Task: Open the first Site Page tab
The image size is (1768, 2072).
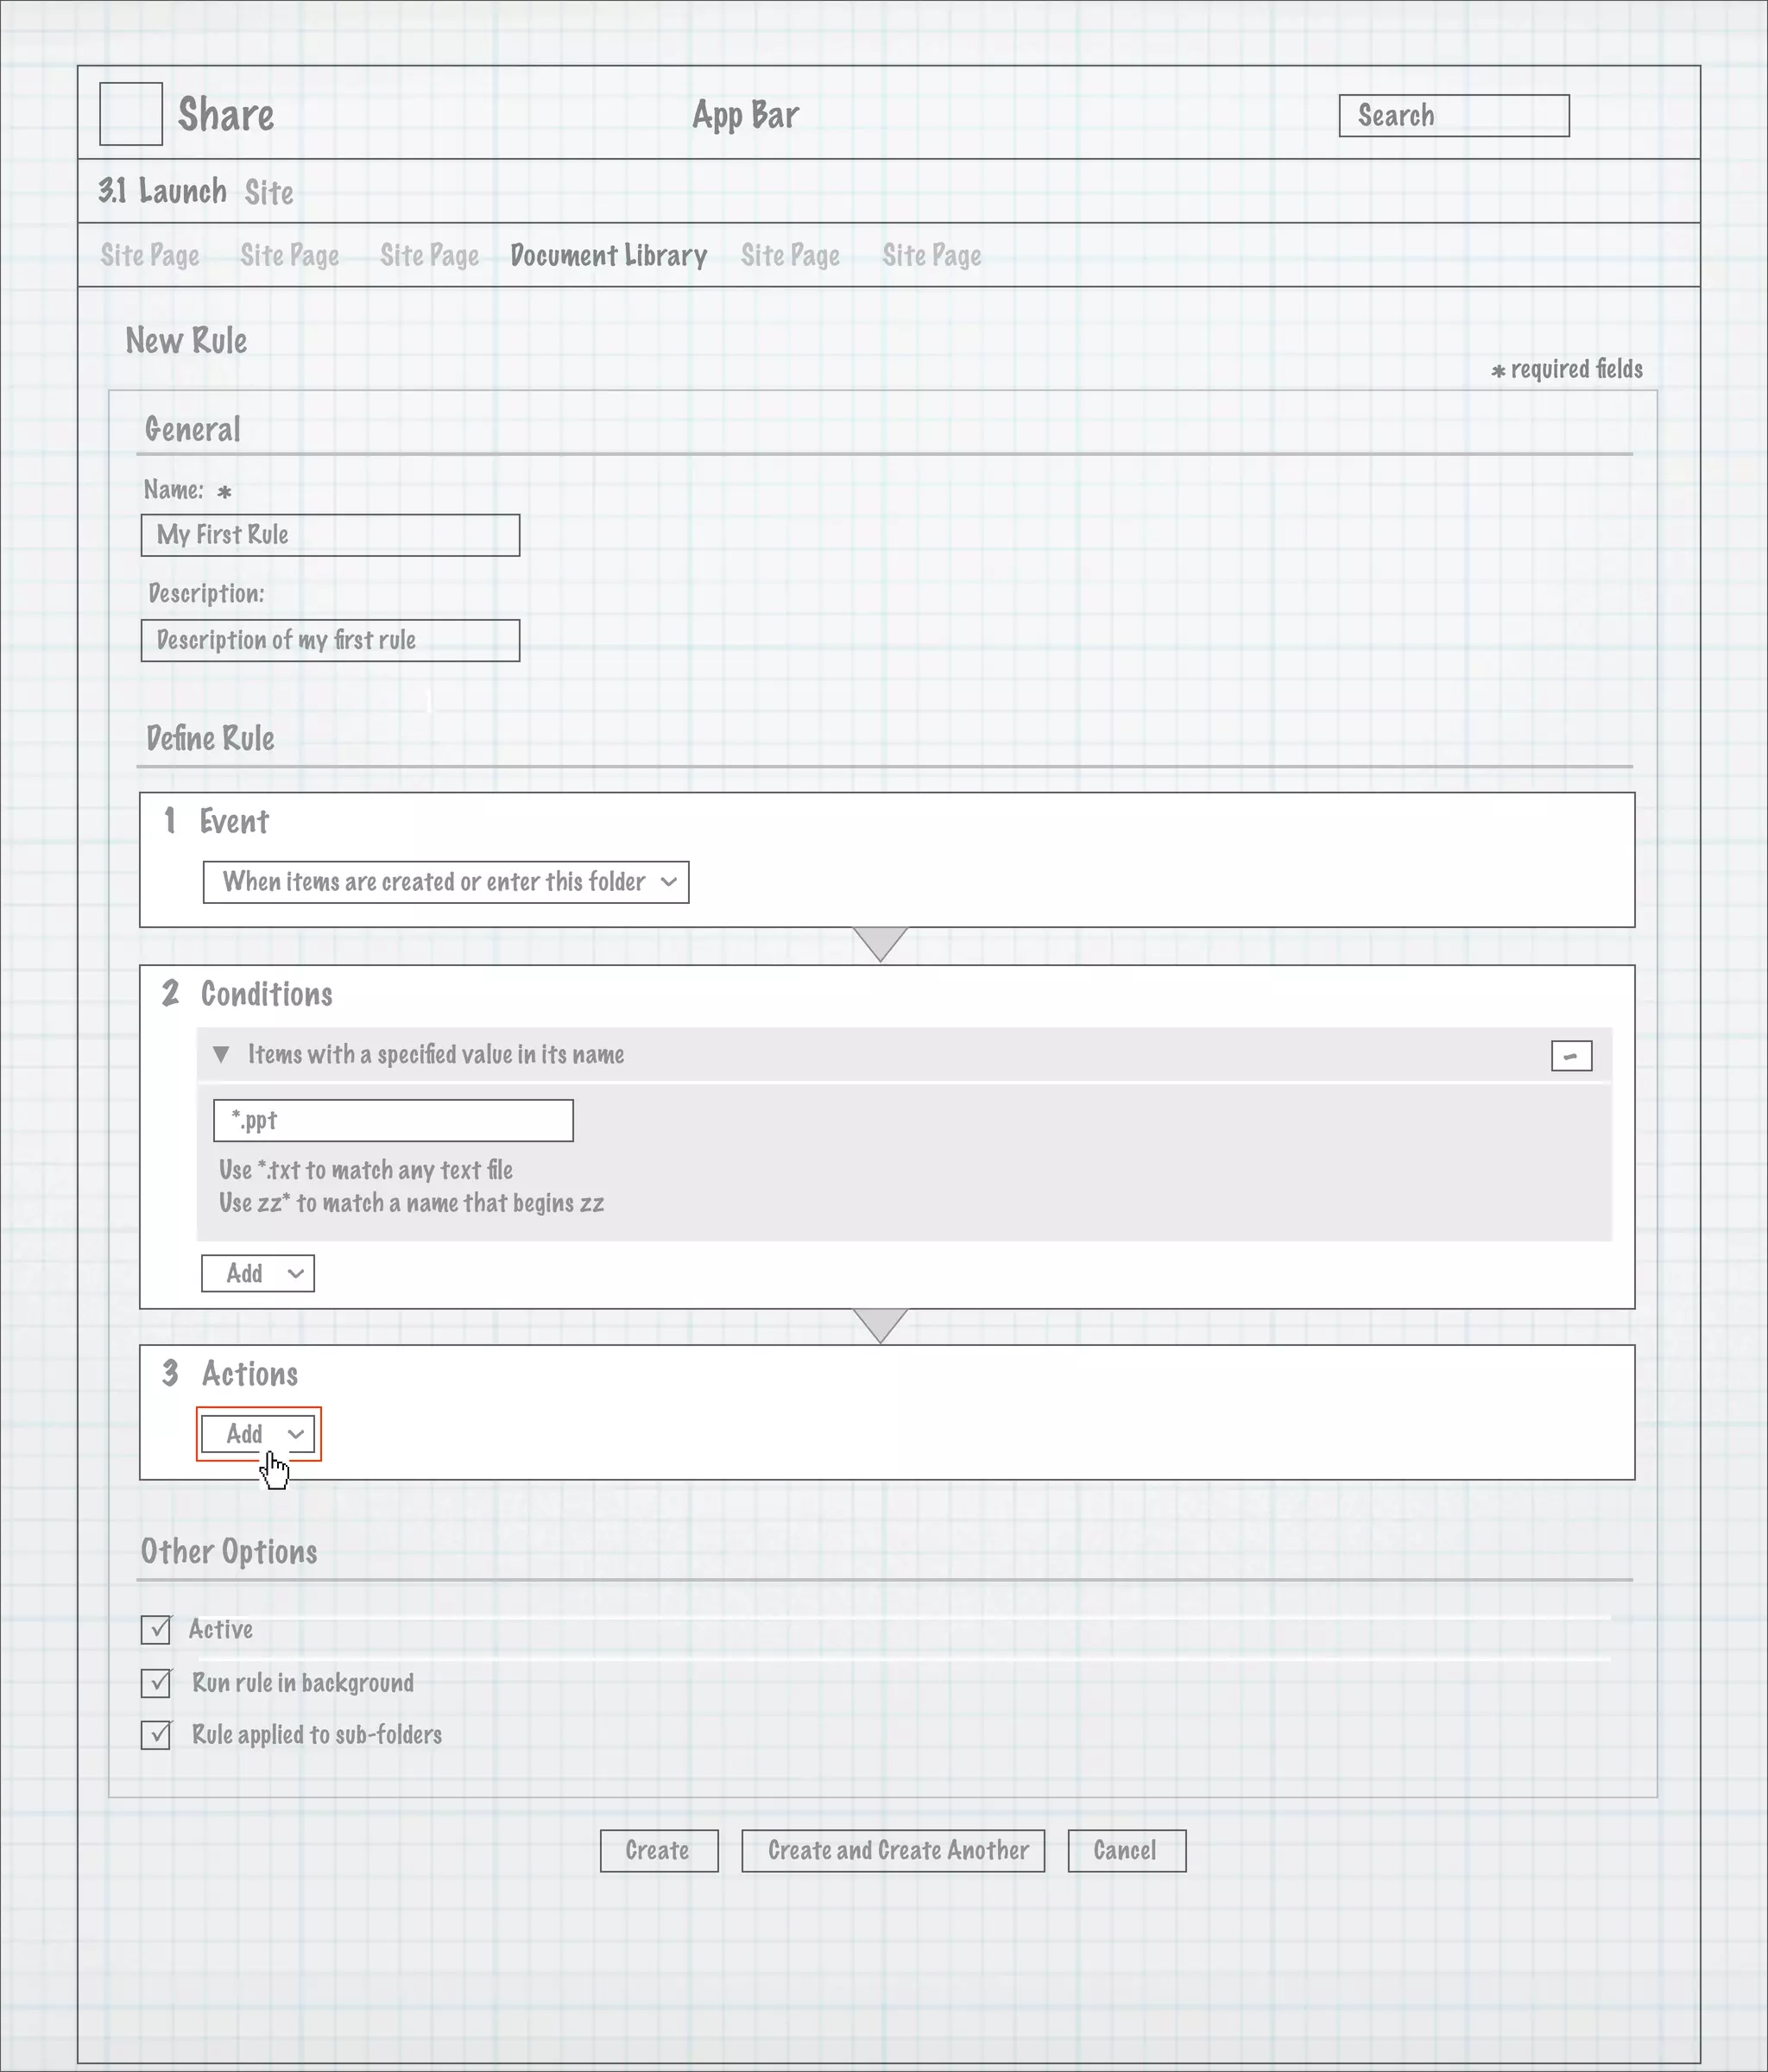Action: tap(150, 256)
